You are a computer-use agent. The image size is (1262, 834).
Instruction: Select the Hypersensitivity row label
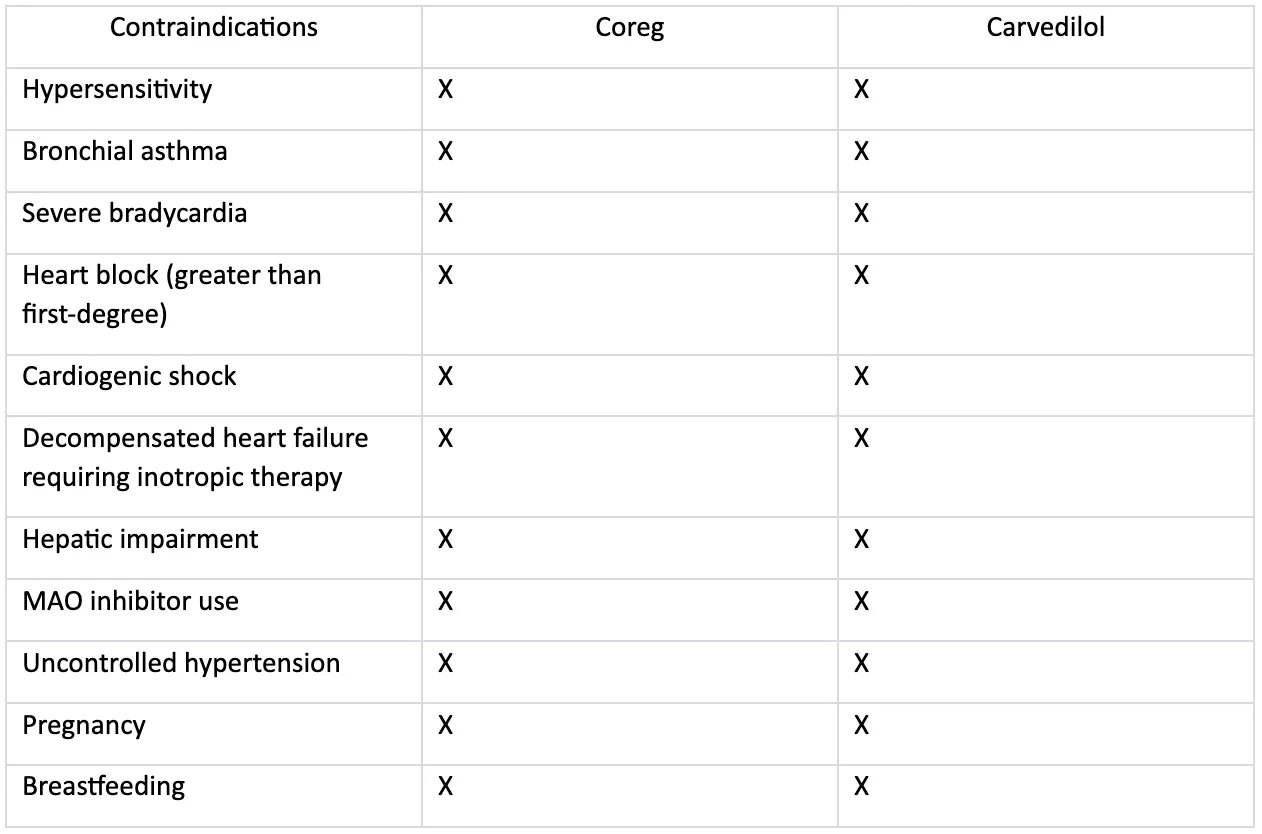point(117,90)
